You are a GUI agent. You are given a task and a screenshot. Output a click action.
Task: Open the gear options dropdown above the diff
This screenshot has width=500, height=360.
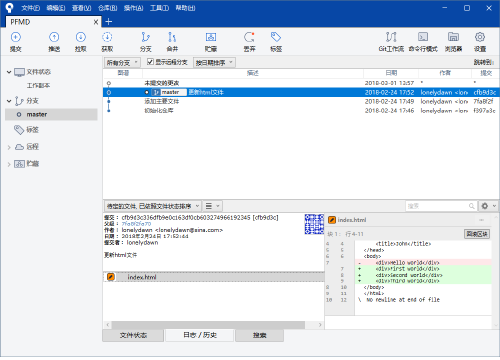click(488, 206)
